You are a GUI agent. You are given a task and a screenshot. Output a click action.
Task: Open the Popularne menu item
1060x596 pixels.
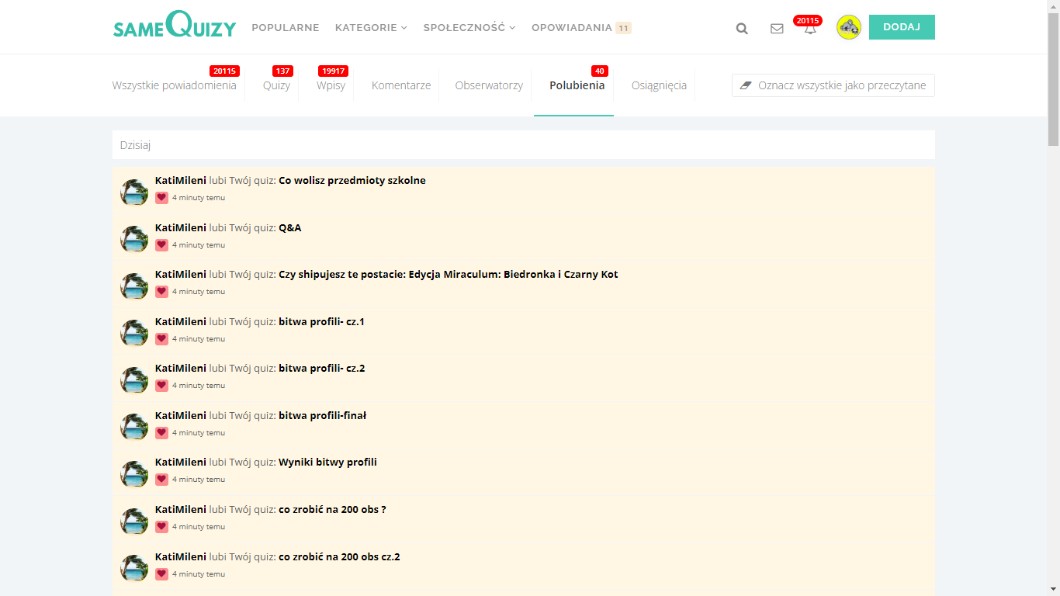pyautogui.click(x=285, y=28)
